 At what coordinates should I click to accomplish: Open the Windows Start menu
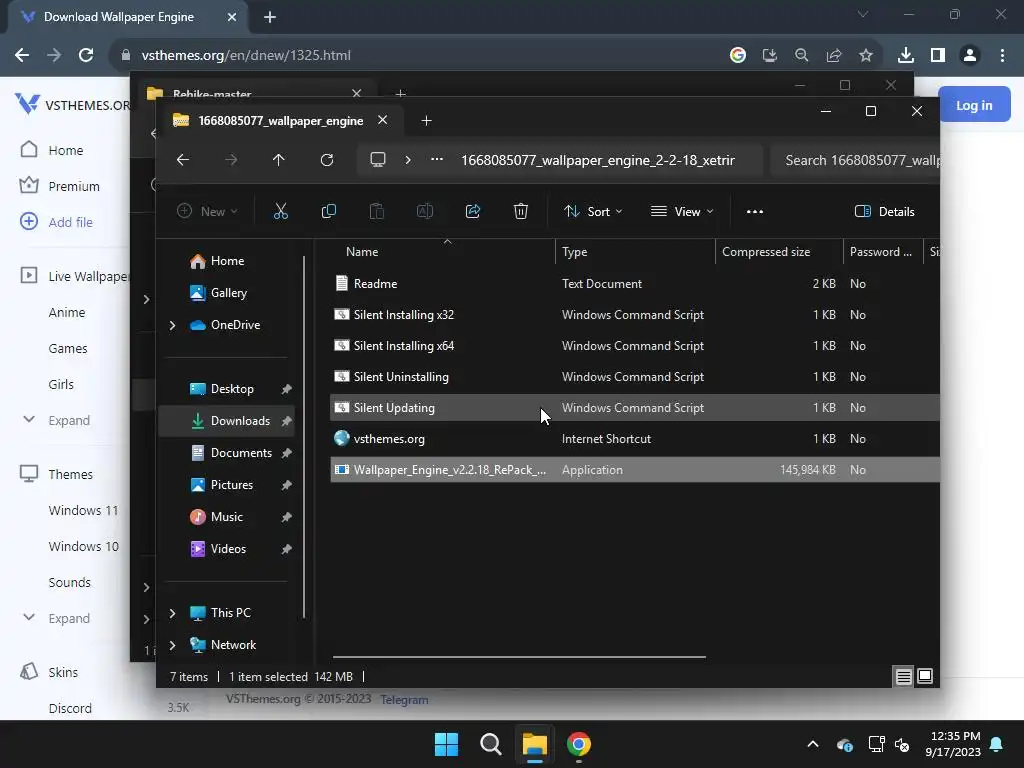[x=446, y=744]
